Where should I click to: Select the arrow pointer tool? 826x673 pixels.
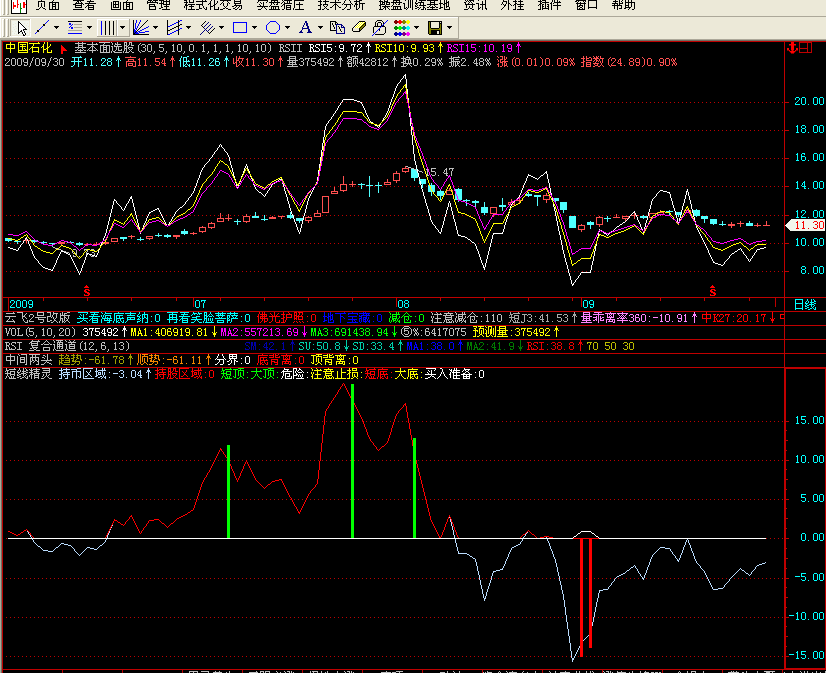(22, 28)
